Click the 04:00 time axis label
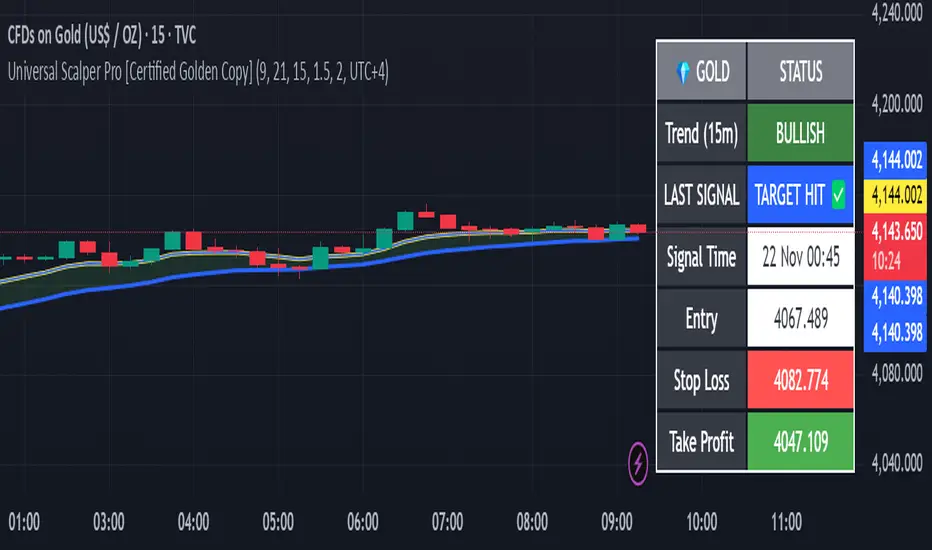The image size is (932, 550). click(x=193, y=522)
